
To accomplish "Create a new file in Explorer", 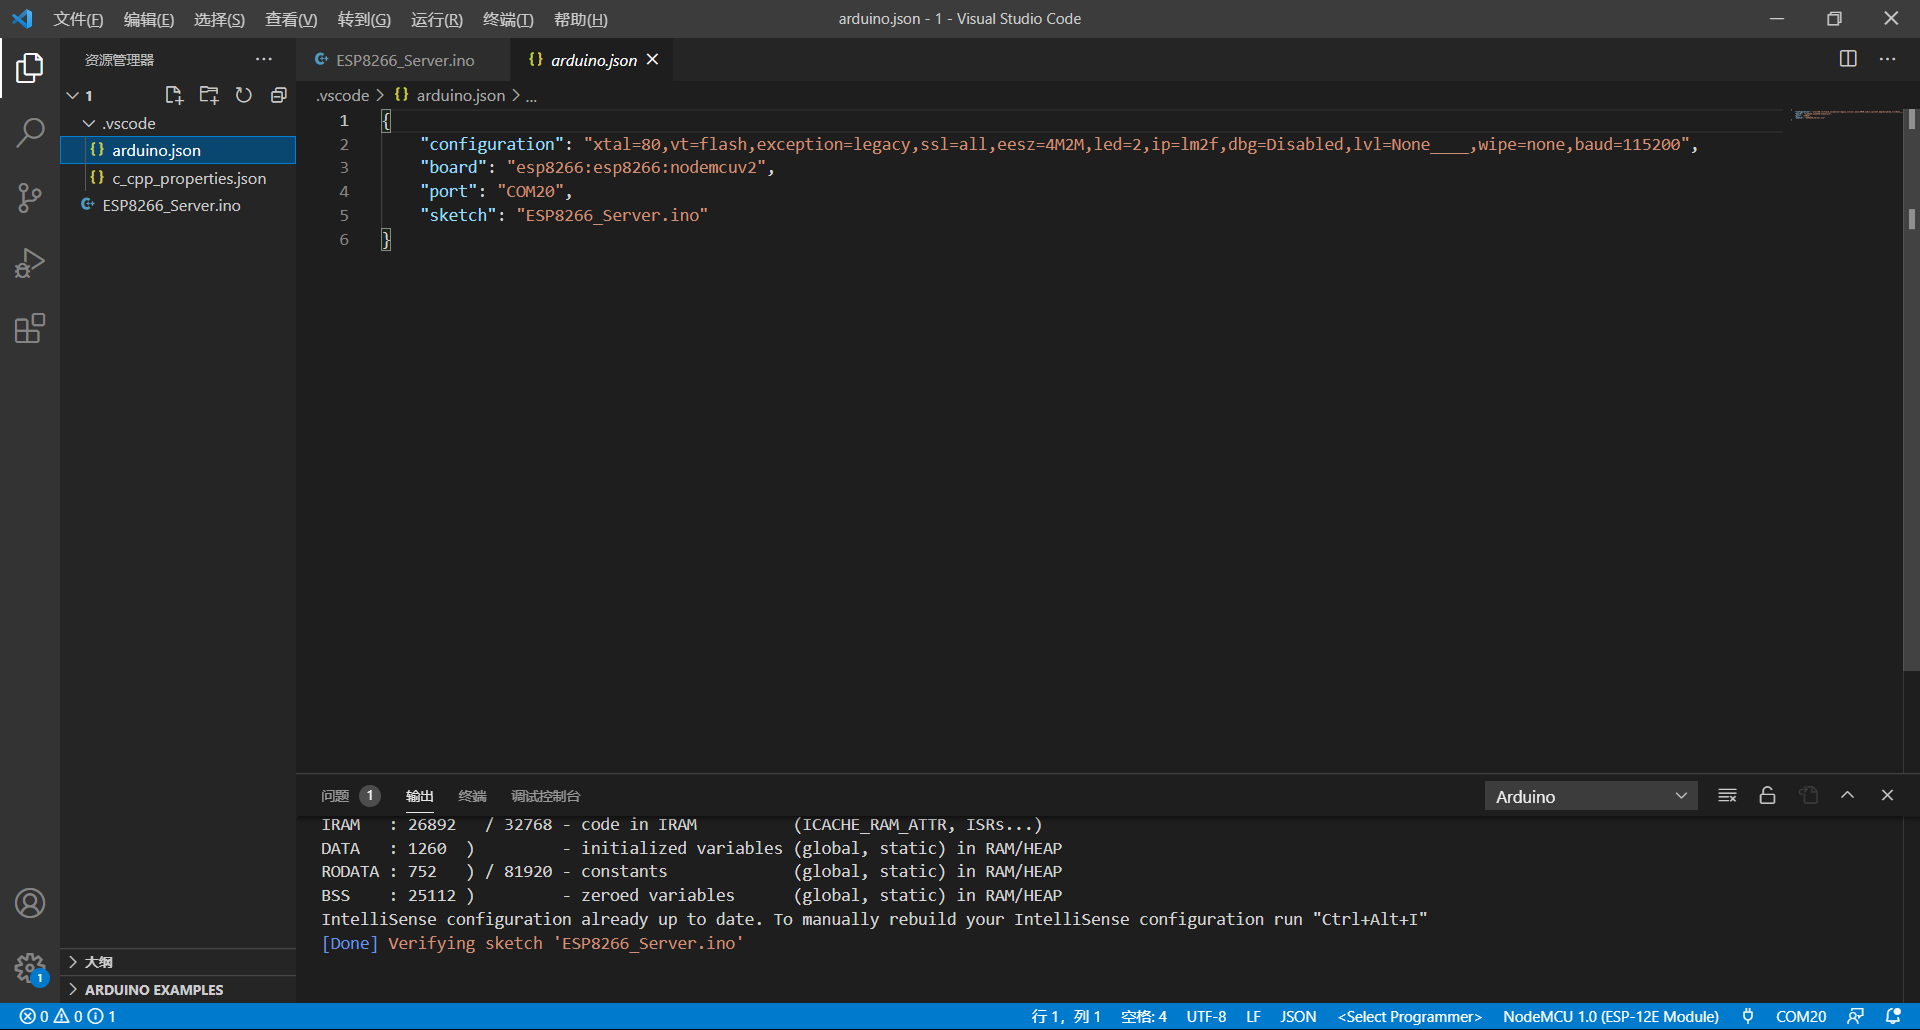I will (174, 95).
